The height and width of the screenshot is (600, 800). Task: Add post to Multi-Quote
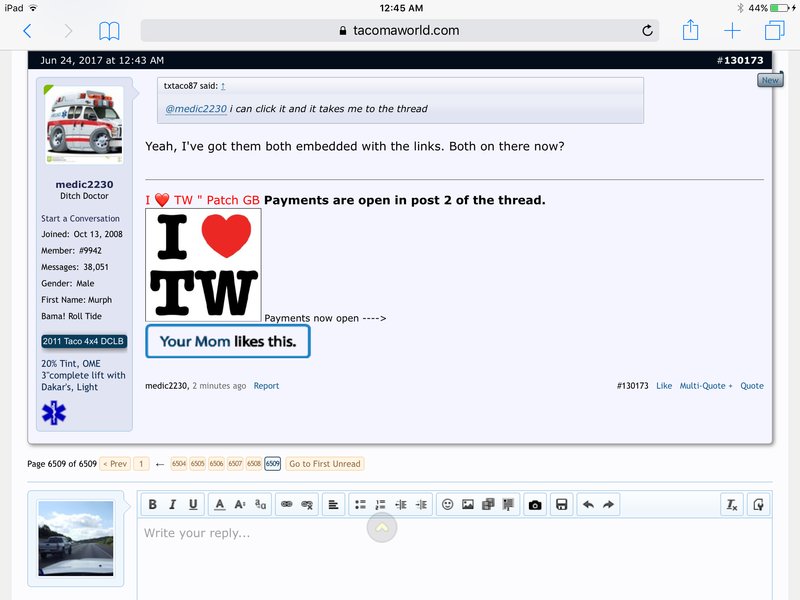(706, 386)
